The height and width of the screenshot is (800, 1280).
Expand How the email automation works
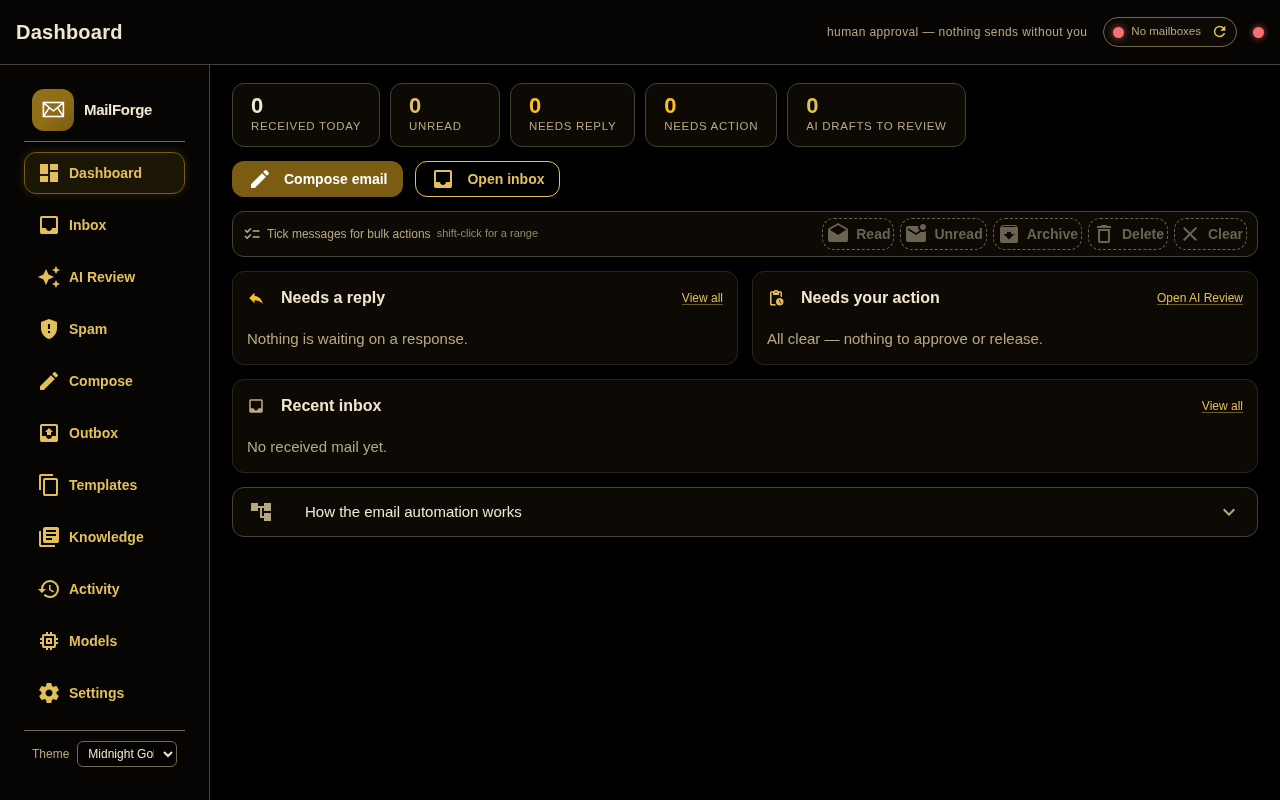745,512
